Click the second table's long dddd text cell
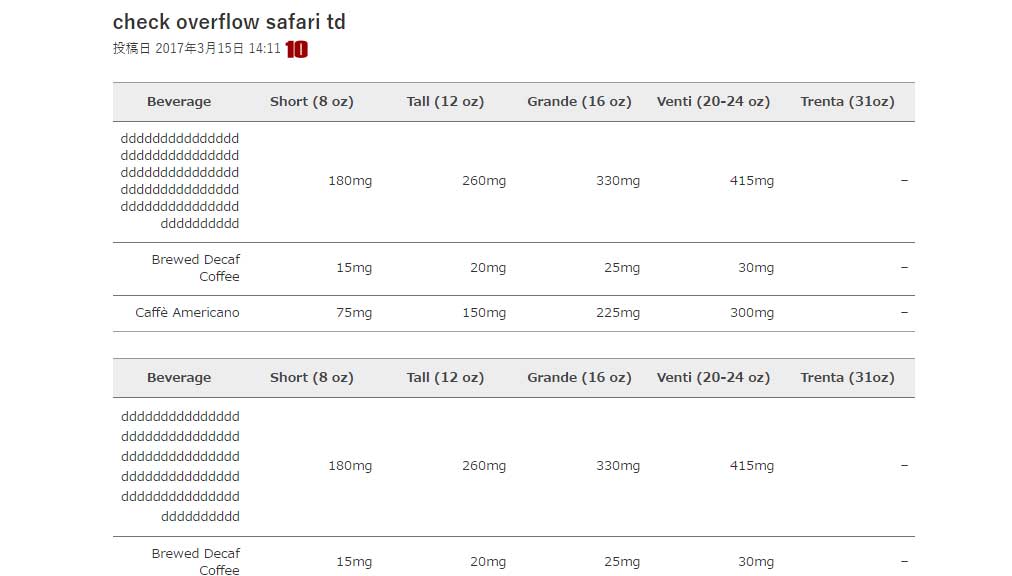Screen dimensions: 1012x576 click(180, 466)
